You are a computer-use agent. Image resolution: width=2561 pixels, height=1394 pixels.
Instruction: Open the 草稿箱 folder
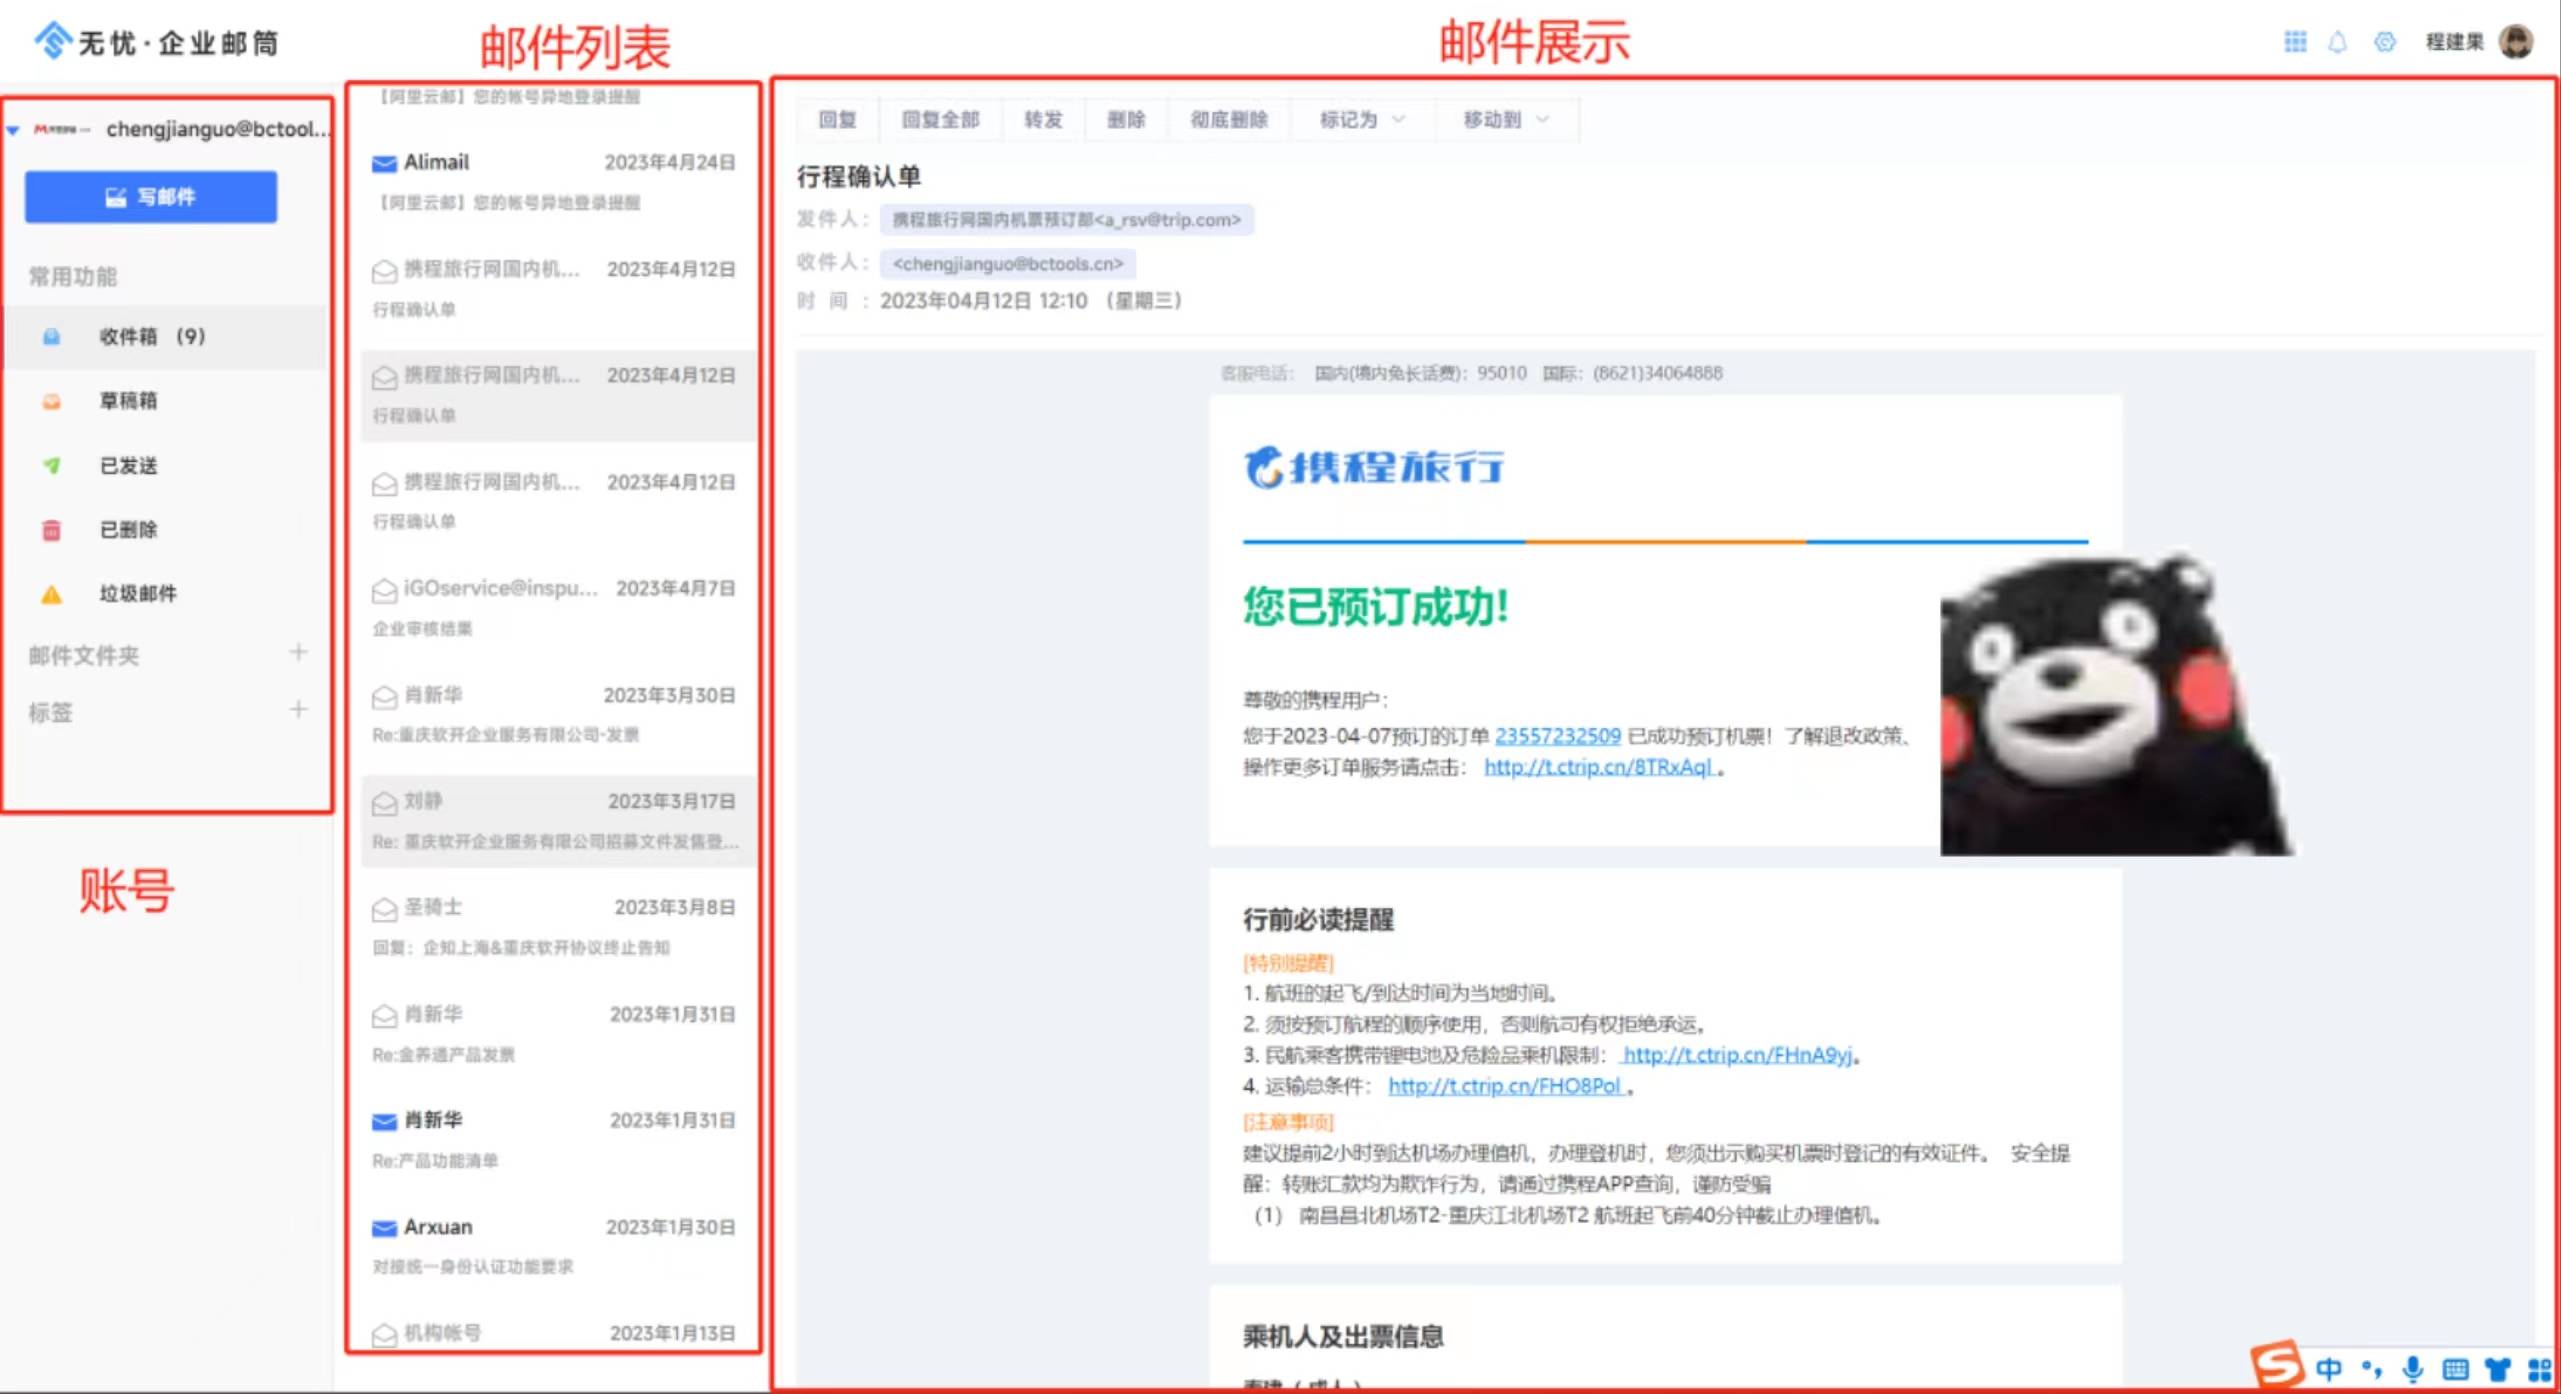165,401
